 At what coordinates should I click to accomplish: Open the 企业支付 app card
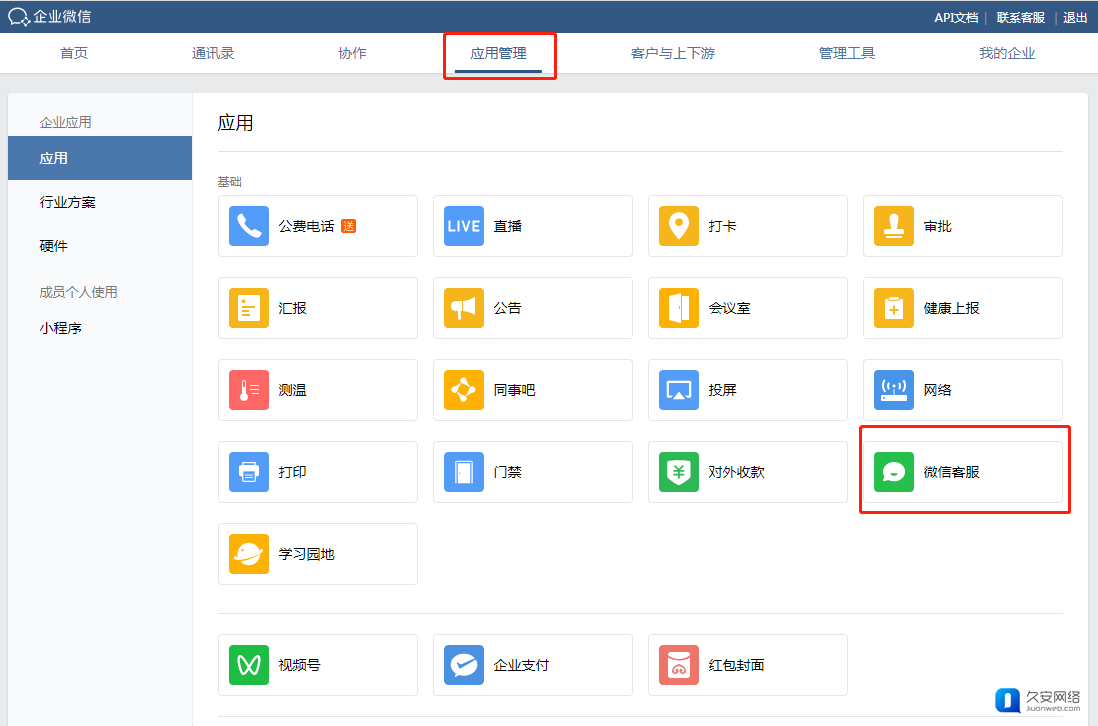(x=532, y=665)
